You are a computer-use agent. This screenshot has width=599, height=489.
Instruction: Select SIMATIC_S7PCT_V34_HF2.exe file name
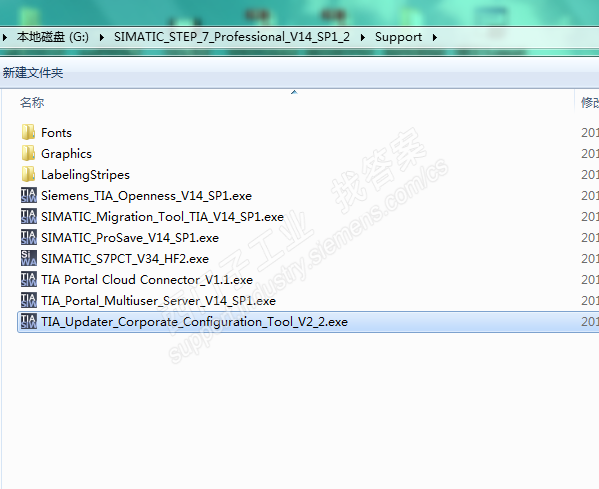[125, 259]
